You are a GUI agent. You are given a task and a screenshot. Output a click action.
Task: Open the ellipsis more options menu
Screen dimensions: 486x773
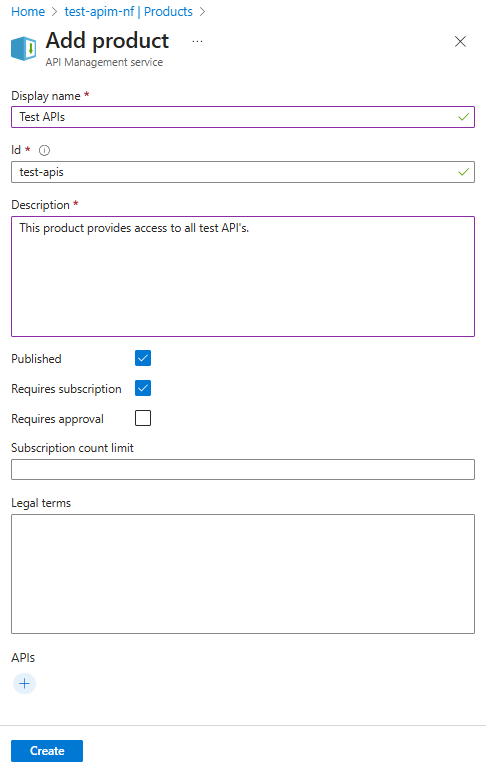(x=197, y=41)
